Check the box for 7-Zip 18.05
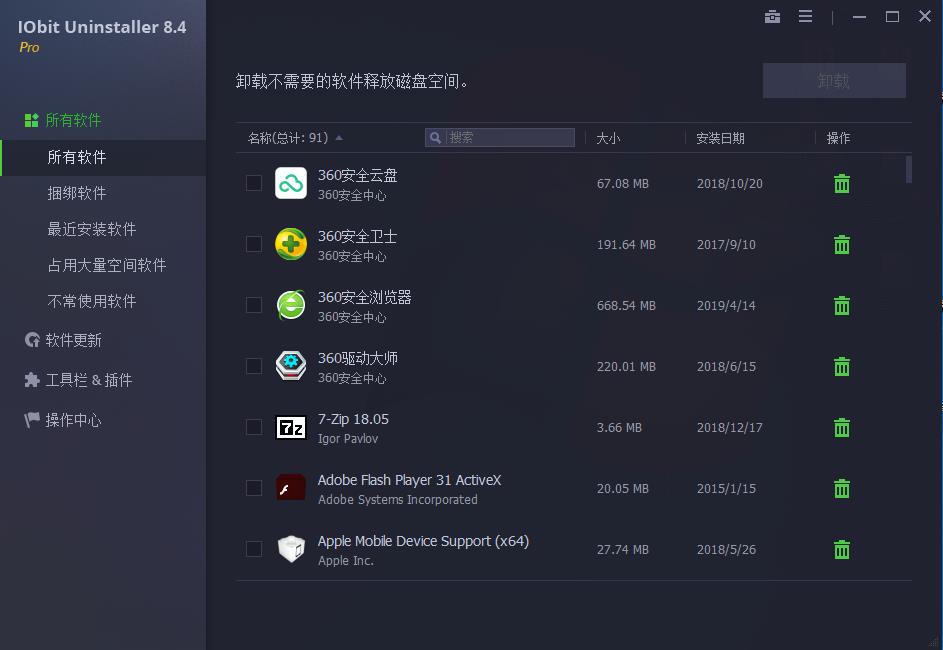The image size is (943, 650). coord(254,427)
